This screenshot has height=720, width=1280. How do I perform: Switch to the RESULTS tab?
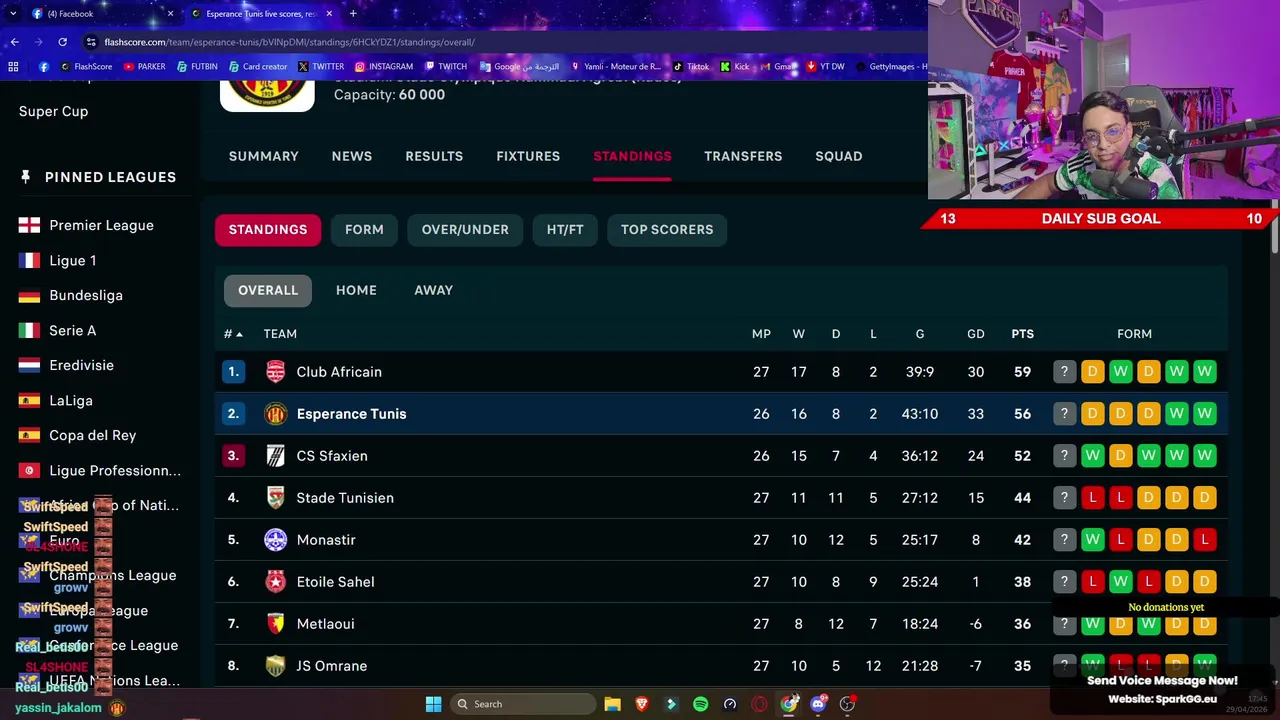point(434,156)
